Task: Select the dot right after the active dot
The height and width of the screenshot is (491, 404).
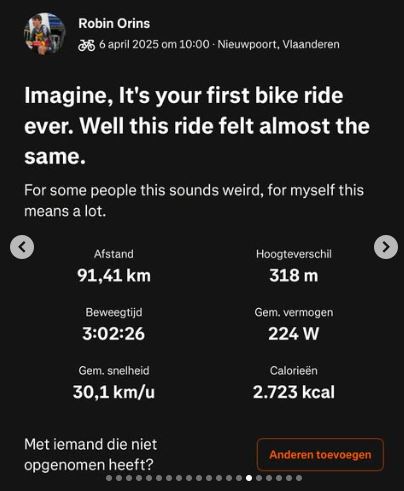Action: [259, 478]
